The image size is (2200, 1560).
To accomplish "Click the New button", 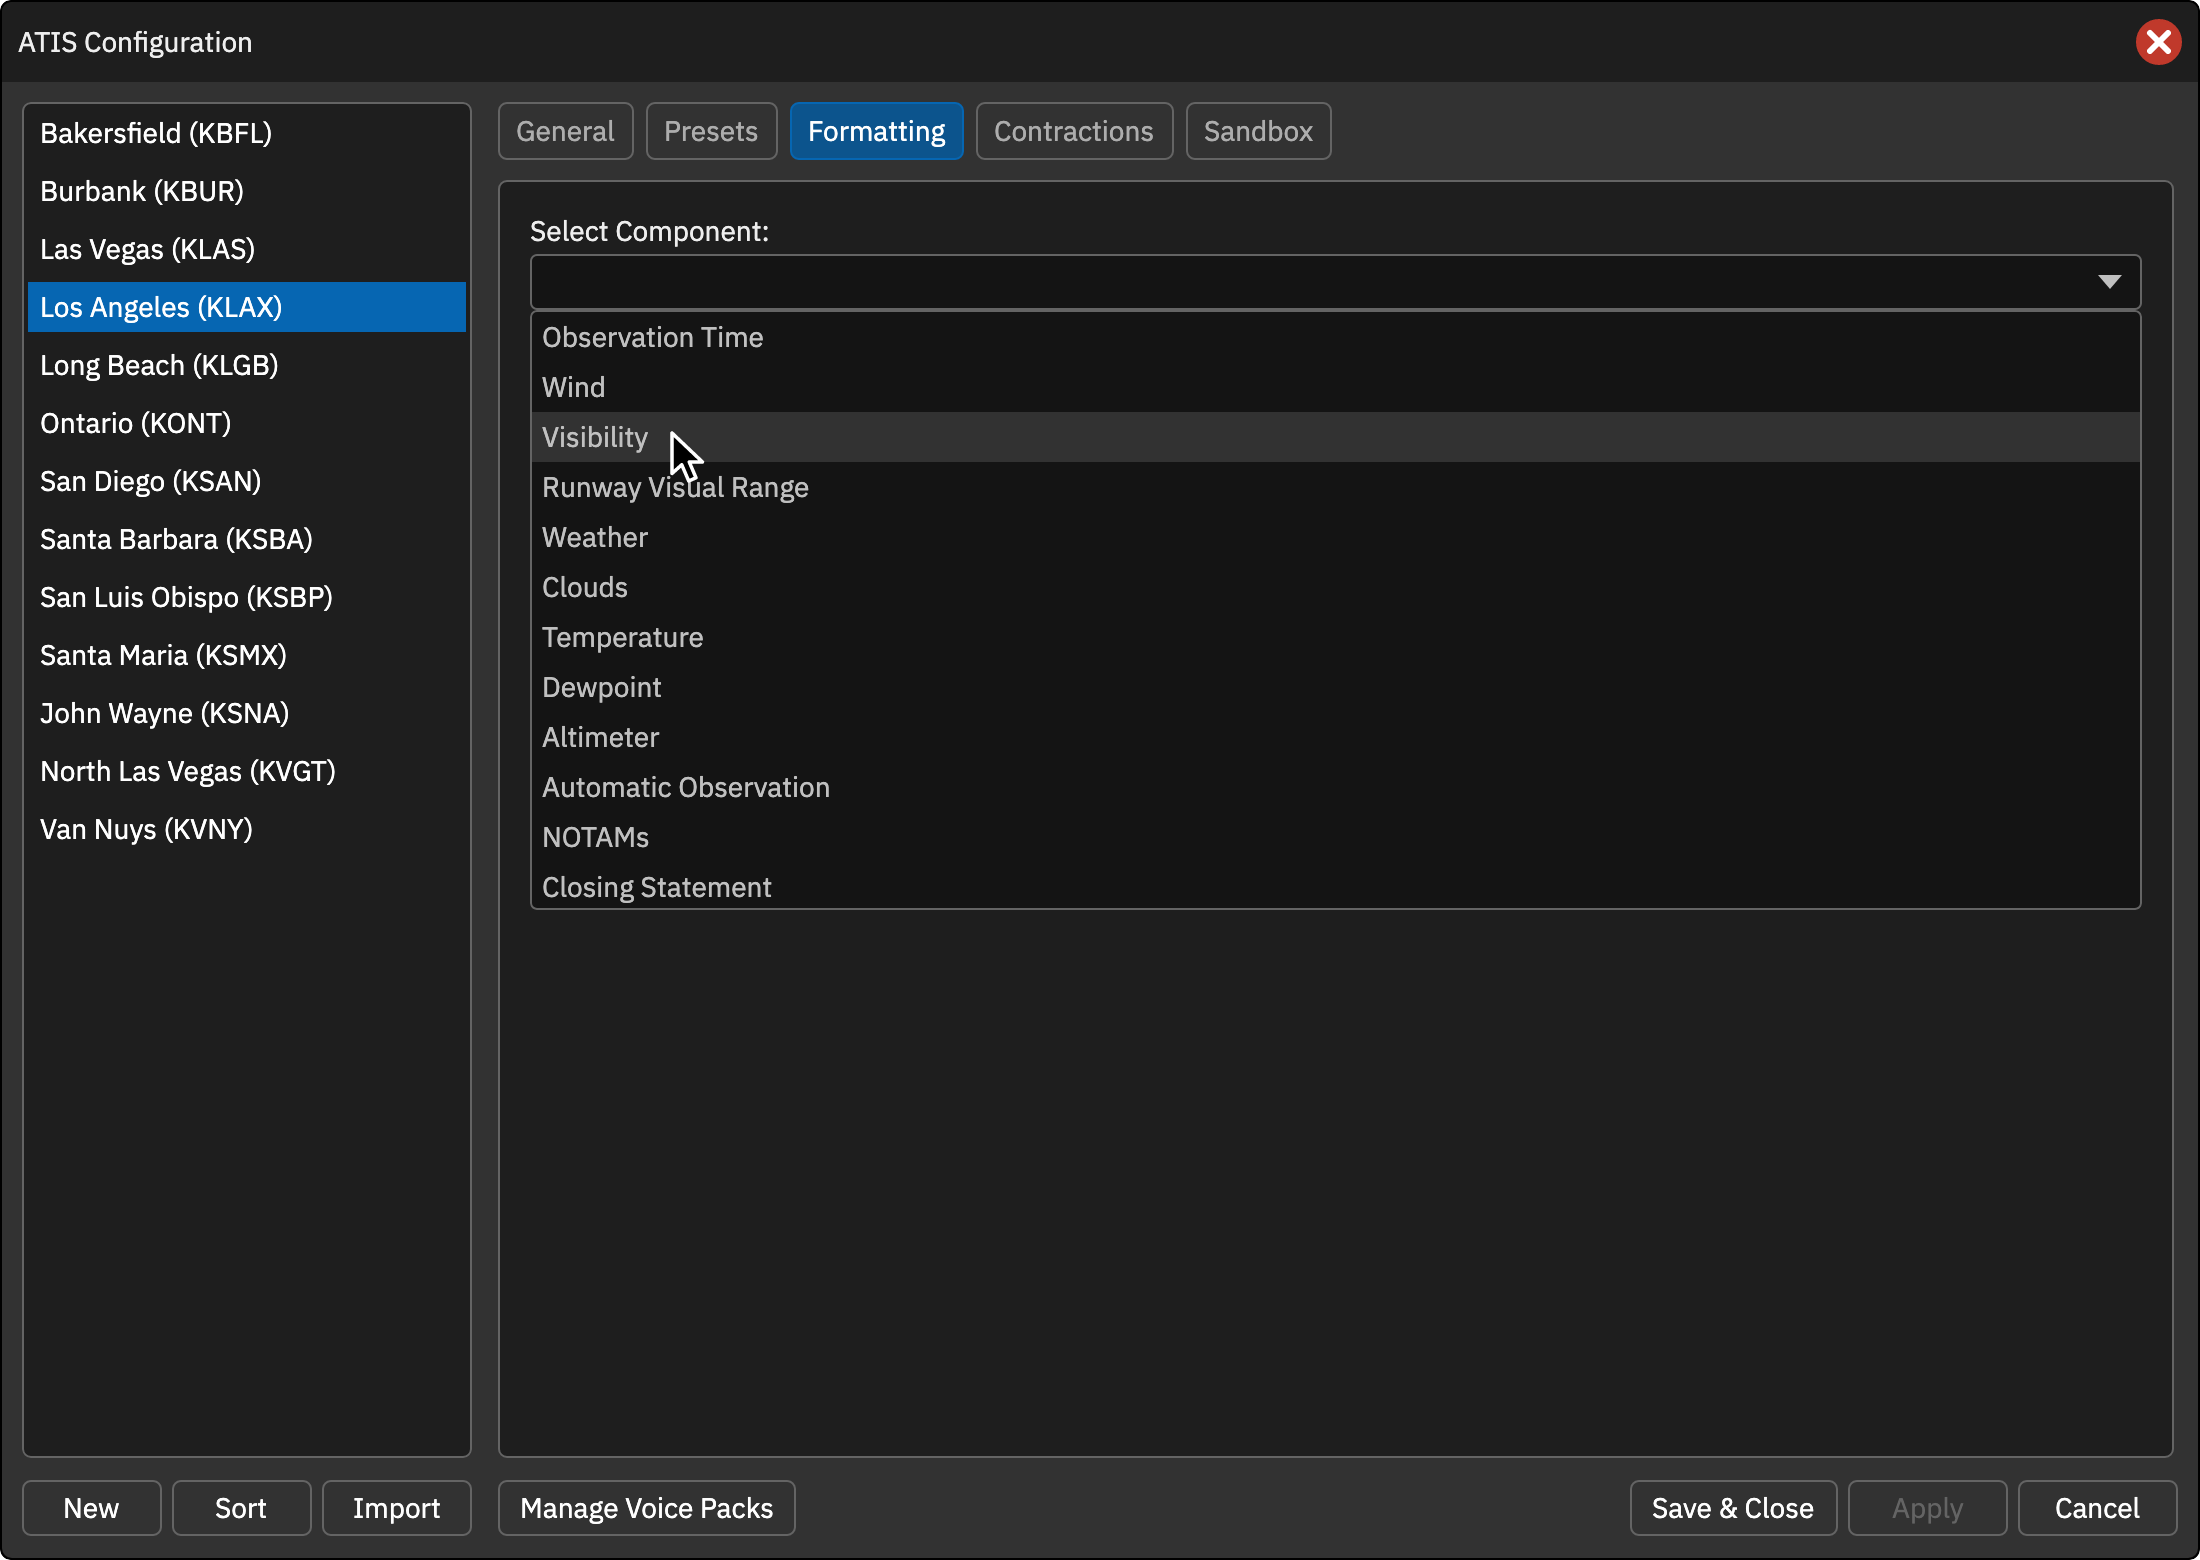I will pyautogui.click(x=91, y=1508).
